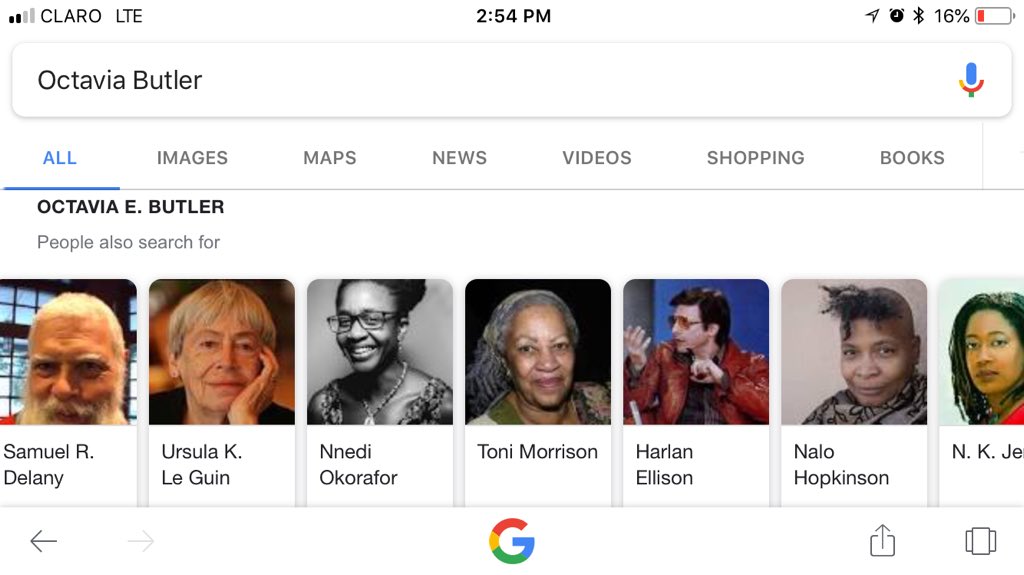The image size is (1024, 575).
Task: Tap the cellular signal bars
Action: (22, 16)
